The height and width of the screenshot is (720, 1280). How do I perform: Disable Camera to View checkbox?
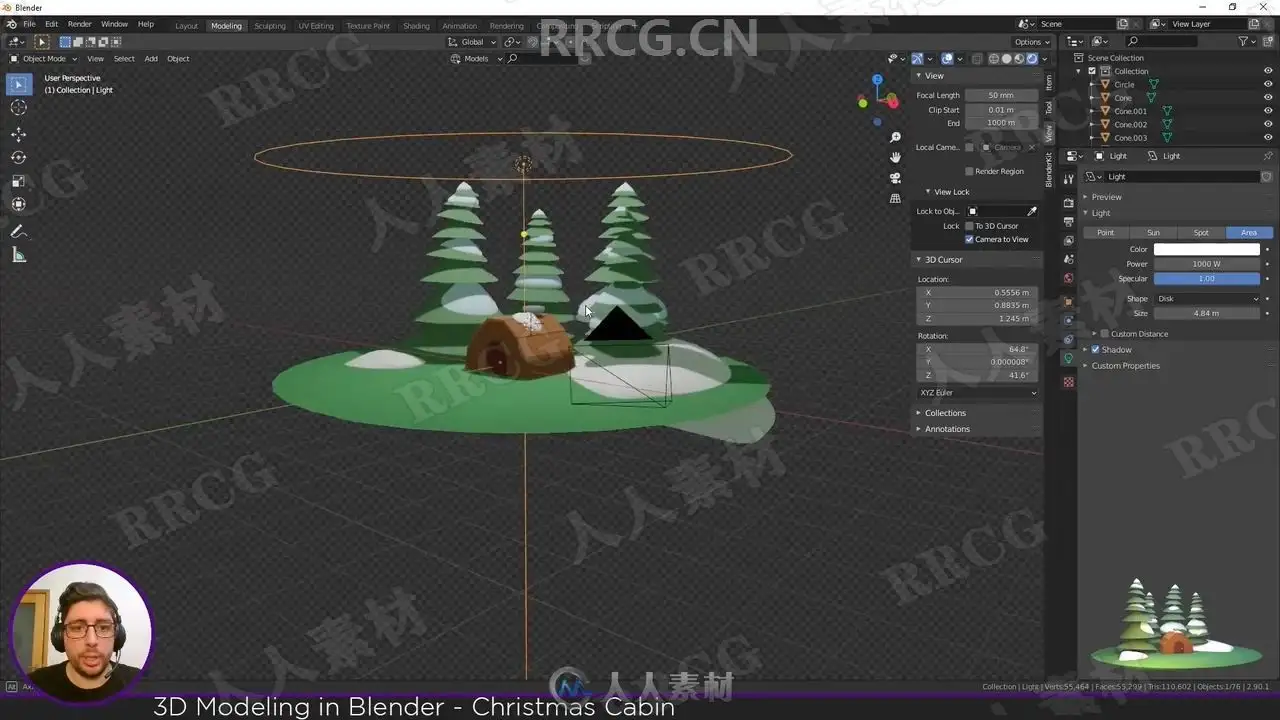(x=969, y=239)
